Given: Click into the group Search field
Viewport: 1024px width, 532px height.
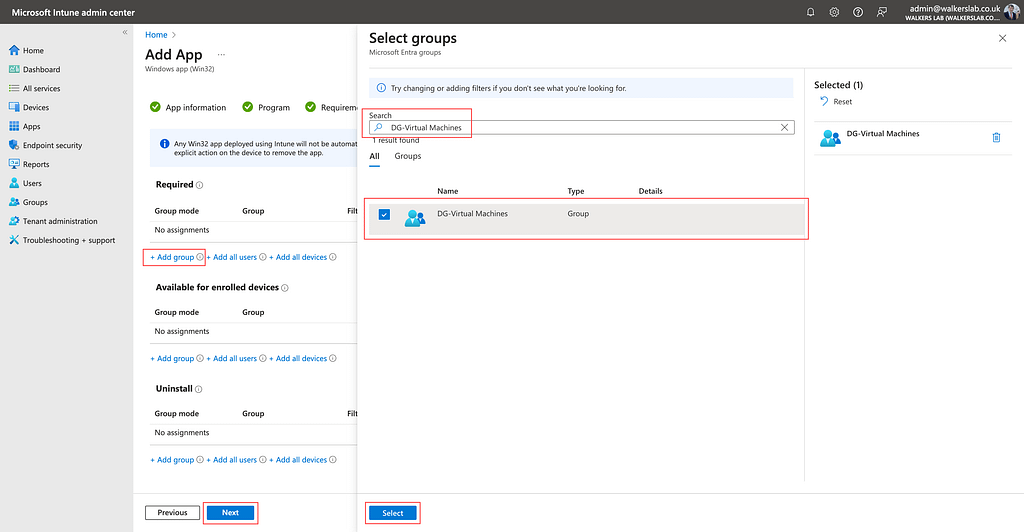Looking at the screenshot, I should tap(580, 128).
